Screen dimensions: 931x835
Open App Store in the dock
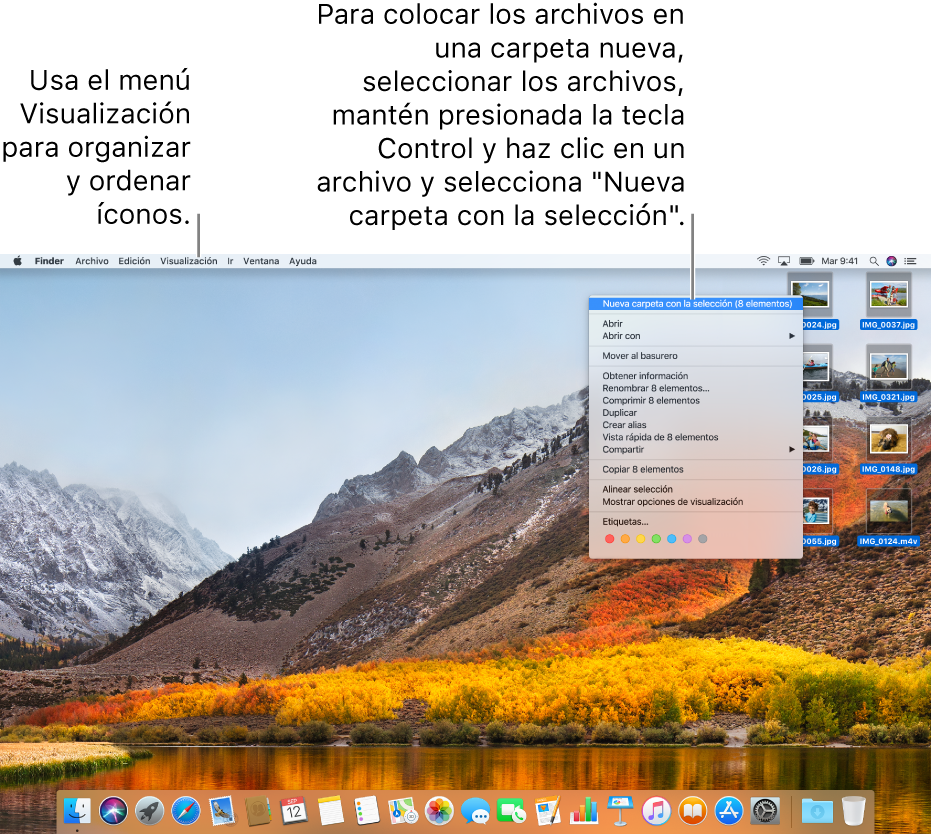click(x=729, y=811)
